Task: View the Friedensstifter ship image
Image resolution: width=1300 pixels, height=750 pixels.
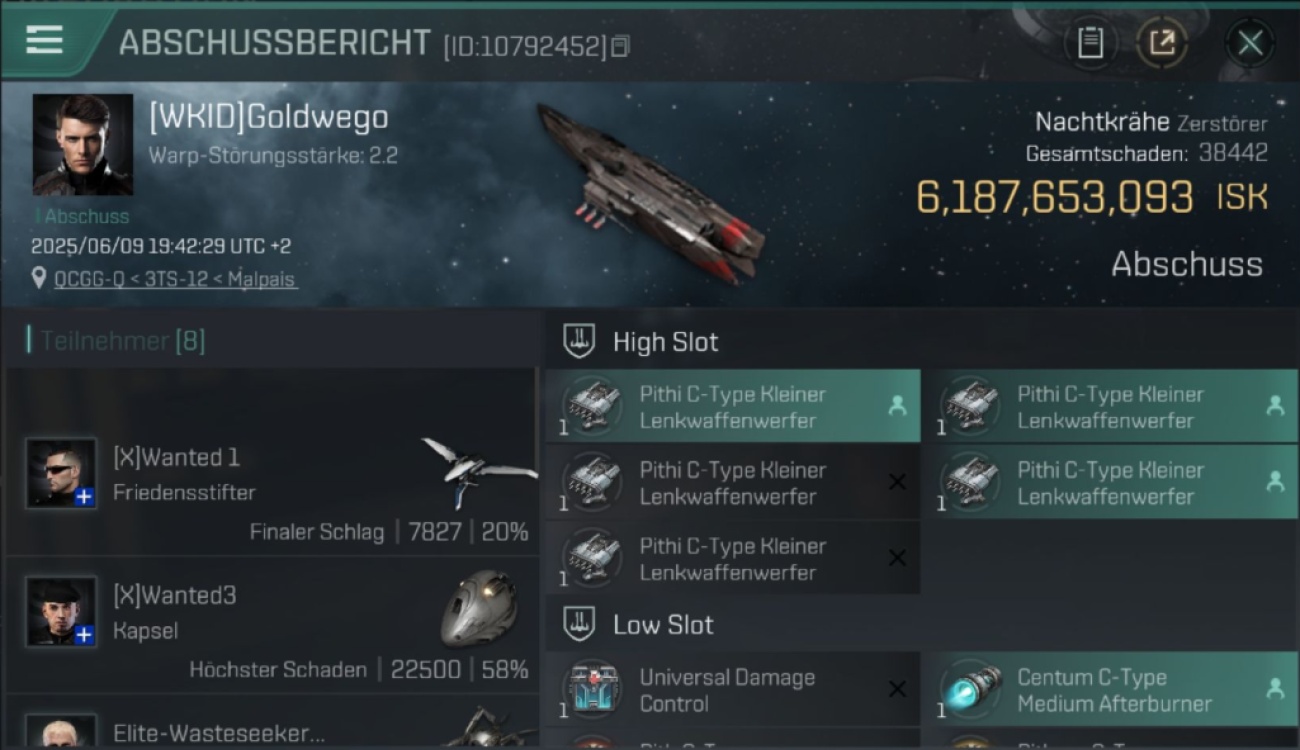Action: pyautogui.click(x=480, y=470)
